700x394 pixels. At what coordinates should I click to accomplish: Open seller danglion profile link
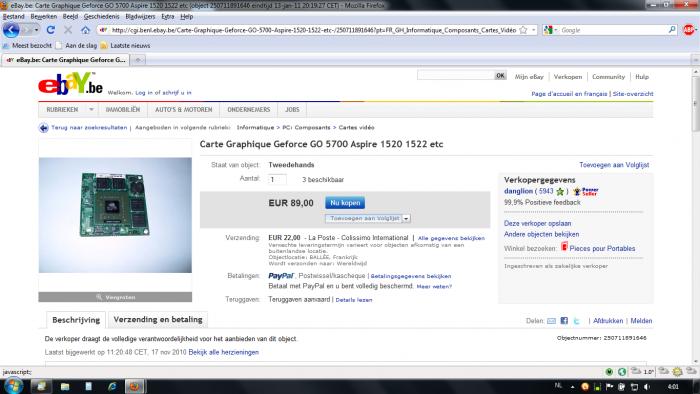pyautogui.click(x=518, y=191)
